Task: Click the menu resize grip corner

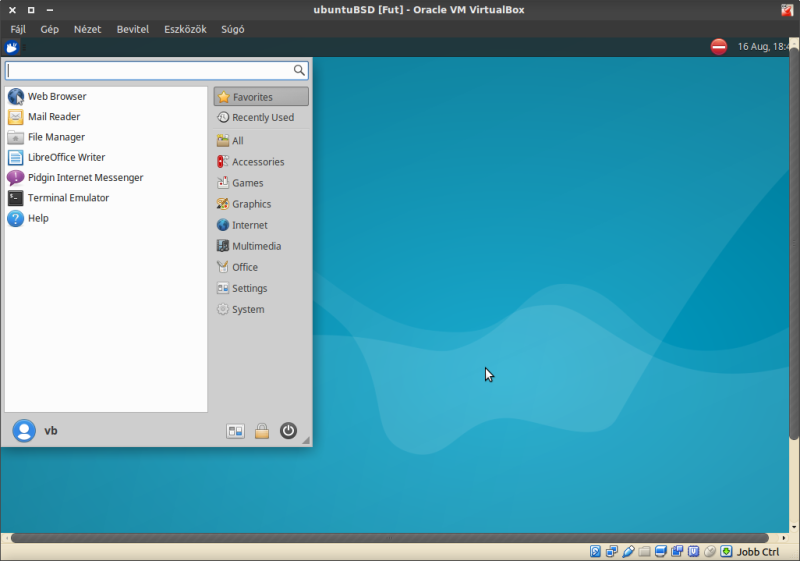Action: (306, 440)
